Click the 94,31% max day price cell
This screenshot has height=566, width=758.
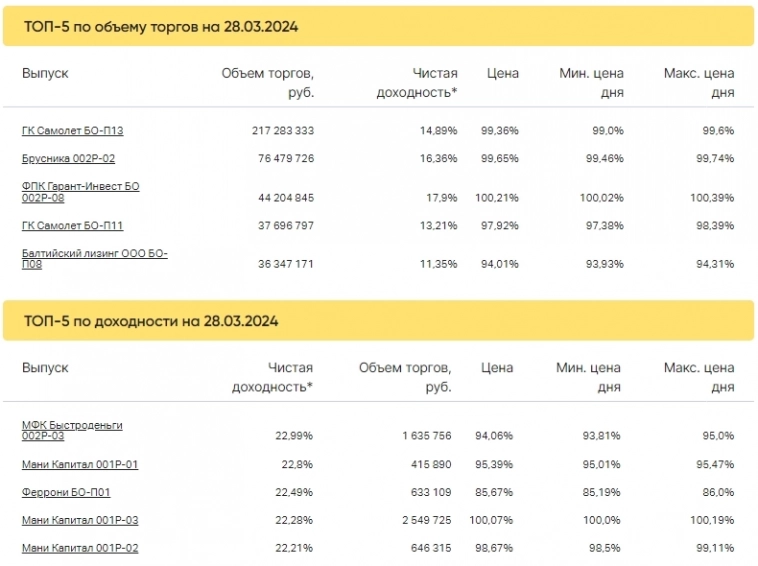tap(713, 264)
